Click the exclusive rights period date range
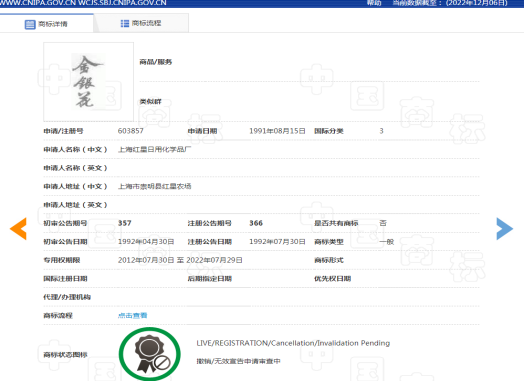 point(180,260)
